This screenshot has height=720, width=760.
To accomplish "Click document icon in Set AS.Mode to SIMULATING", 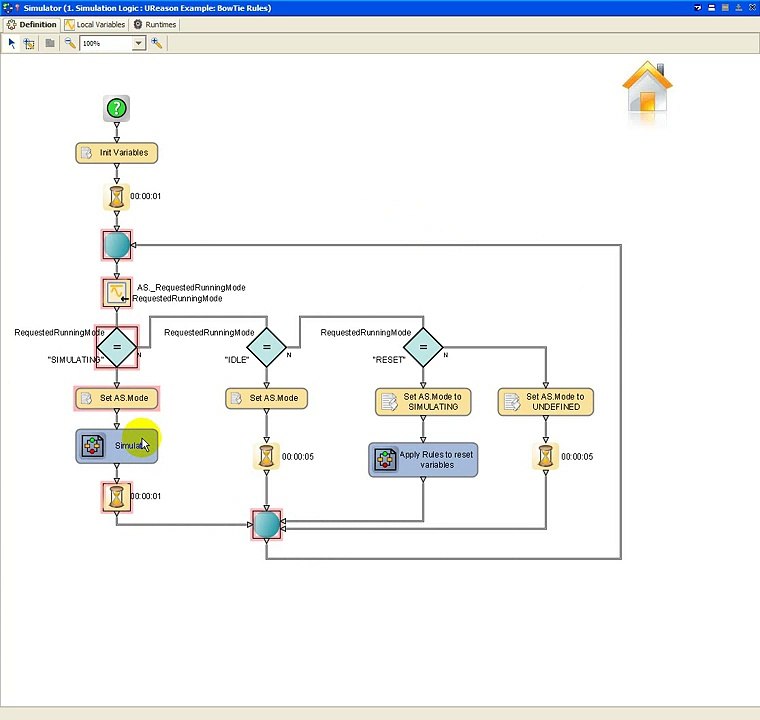I will pos(389,402).
